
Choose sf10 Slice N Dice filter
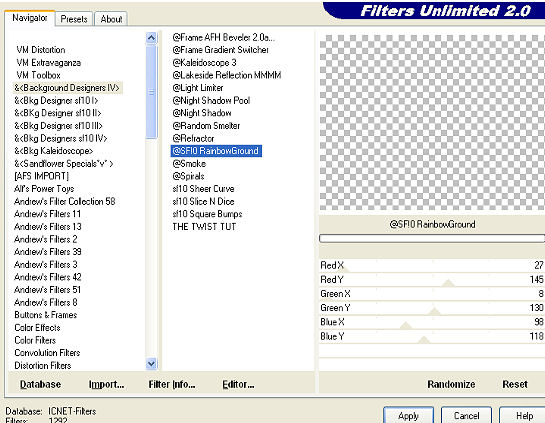[x=203, y=202]
